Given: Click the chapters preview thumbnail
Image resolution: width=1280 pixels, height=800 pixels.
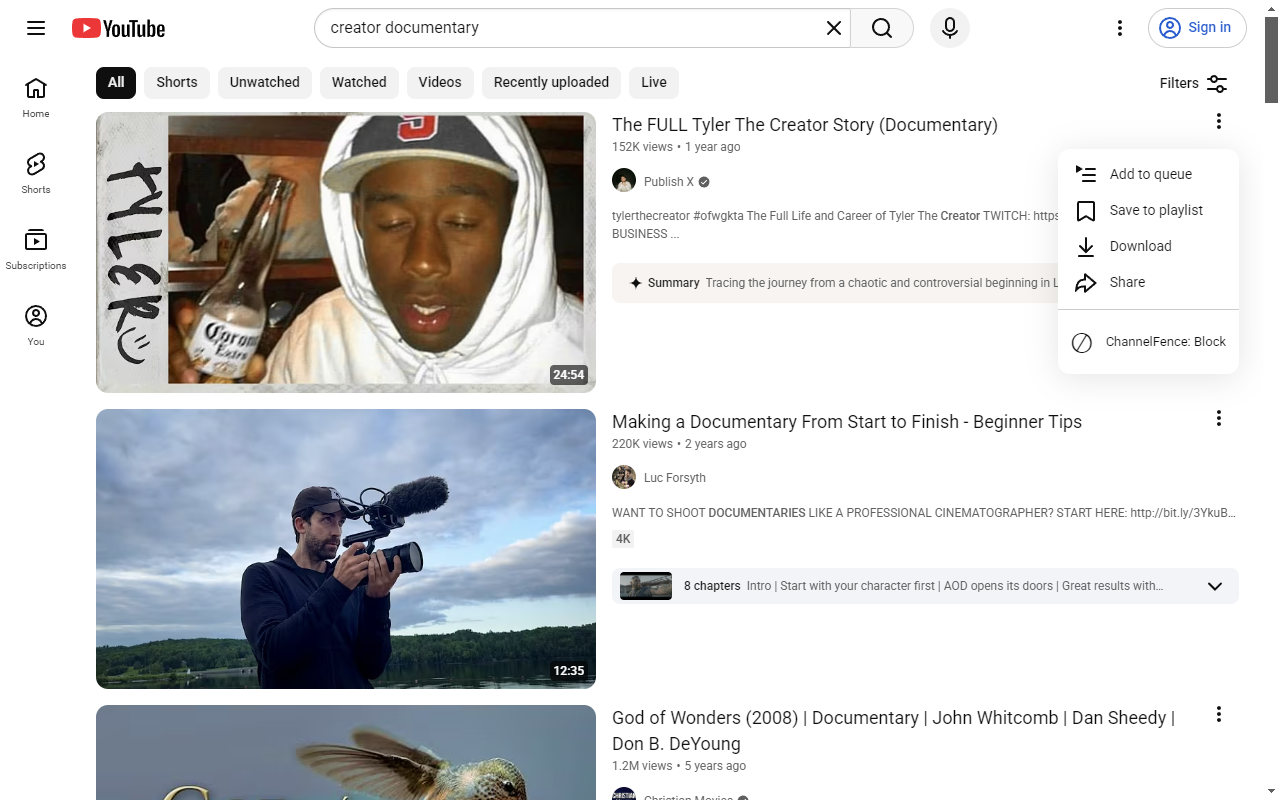Looking at the screenshot, I should click(646, 586).
